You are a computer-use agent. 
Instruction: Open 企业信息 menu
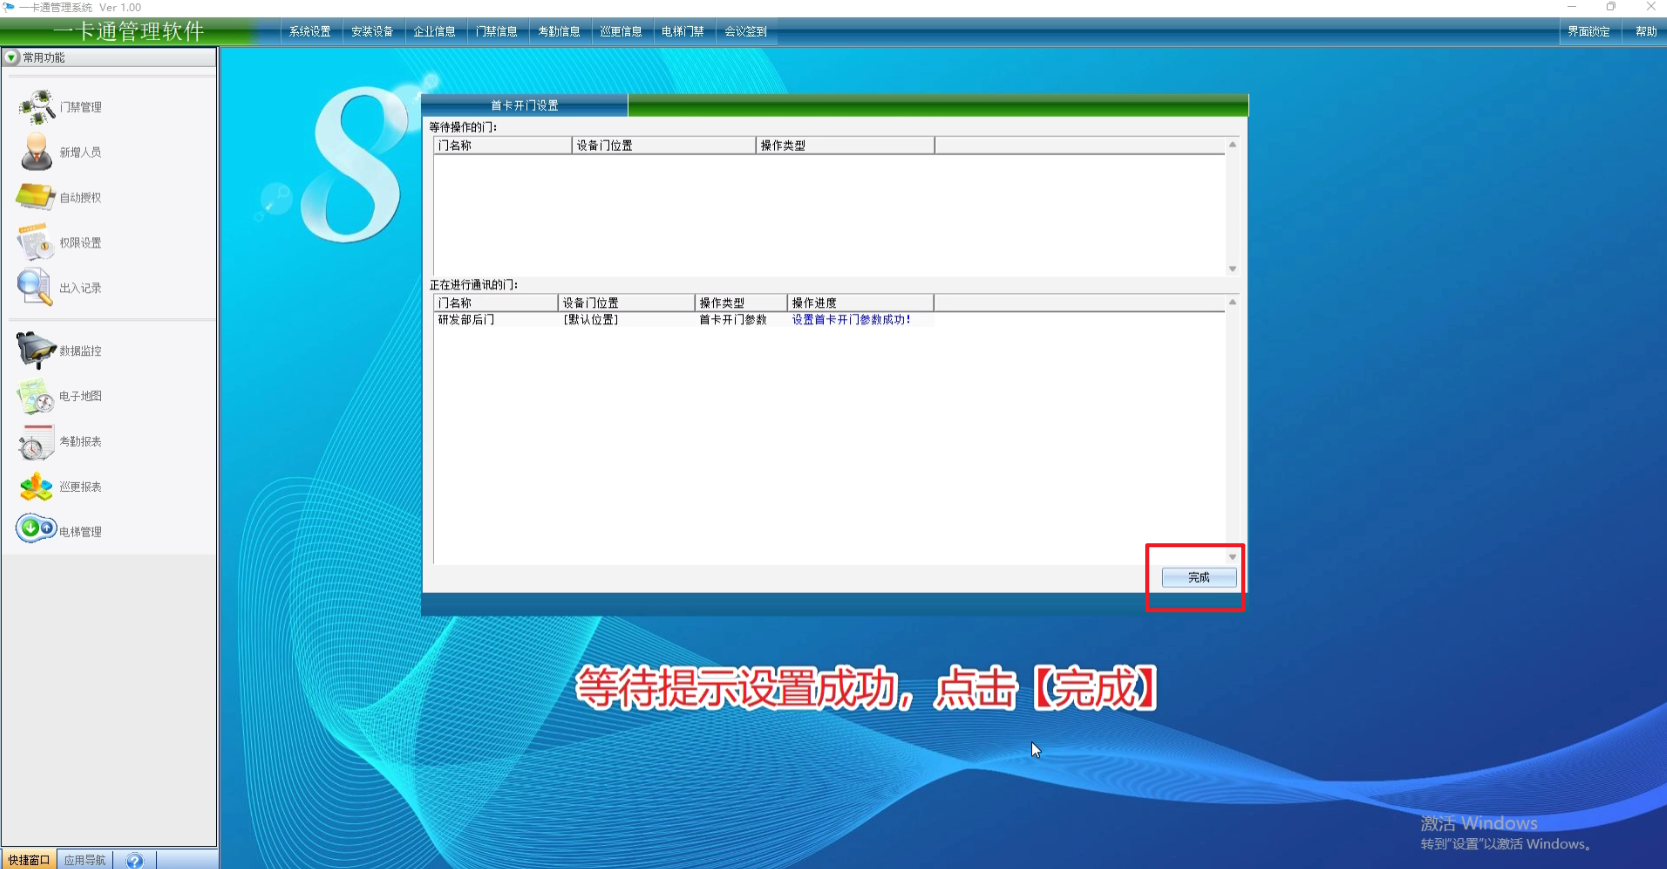coord(434,31)
